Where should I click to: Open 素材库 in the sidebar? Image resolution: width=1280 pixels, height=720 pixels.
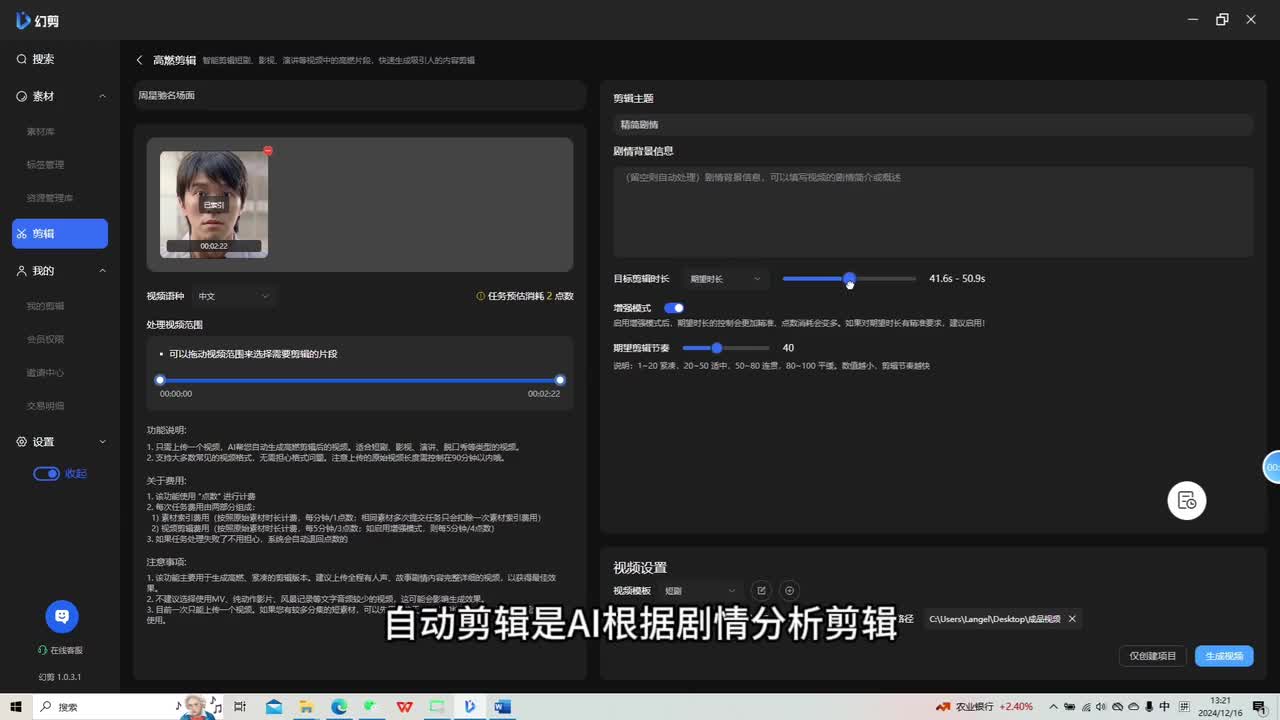click(41, 132)
